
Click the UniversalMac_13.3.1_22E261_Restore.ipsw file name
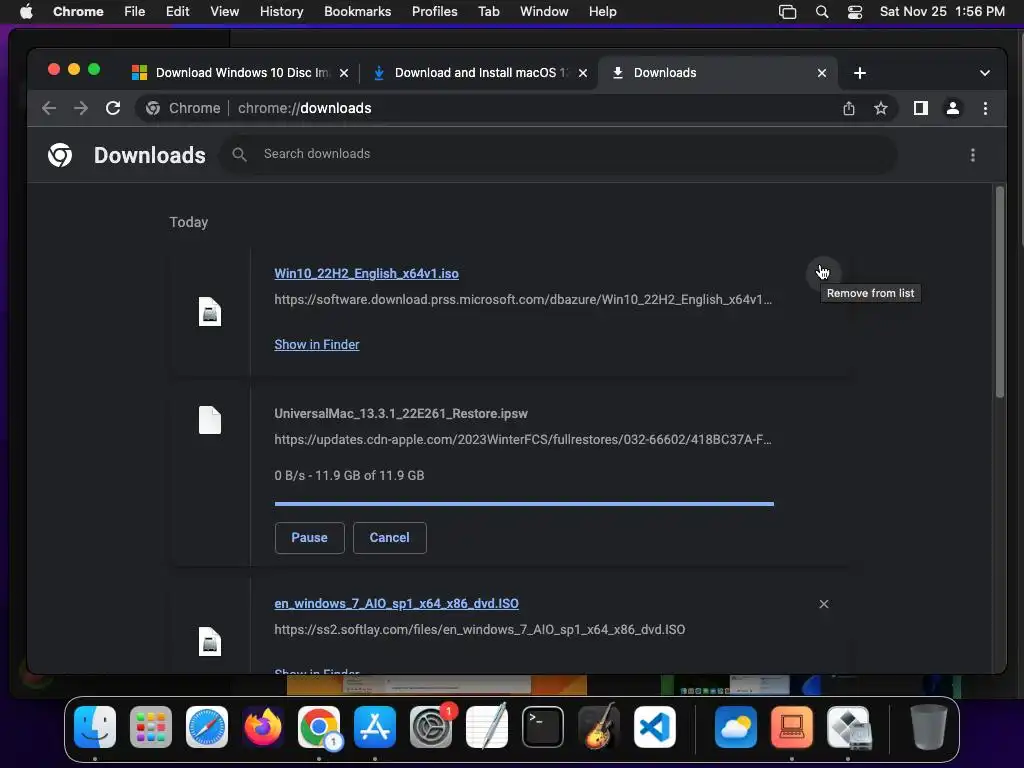[x=401, y=413]
